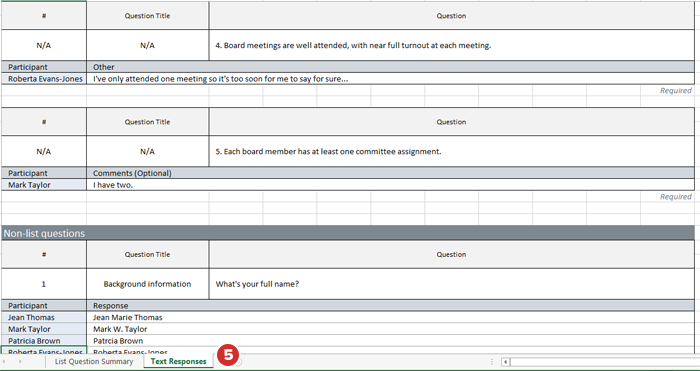
Task: Select the Mark Taylor participant cell under question 5
Action: click(44, 185)
